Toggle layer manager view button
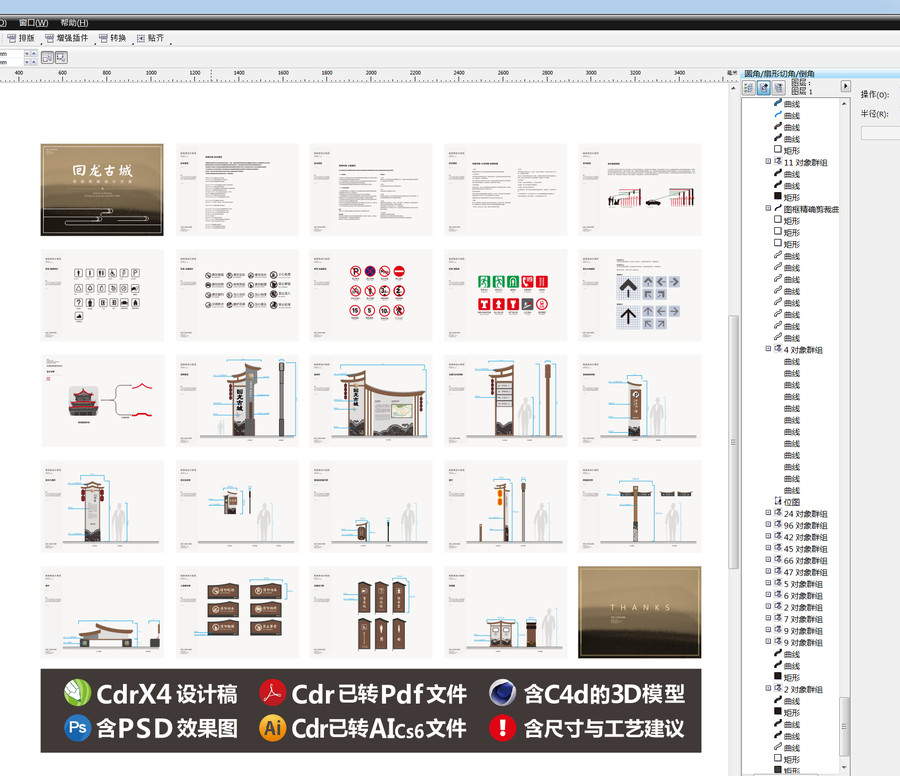900x776 pixels. click(778, 88)
